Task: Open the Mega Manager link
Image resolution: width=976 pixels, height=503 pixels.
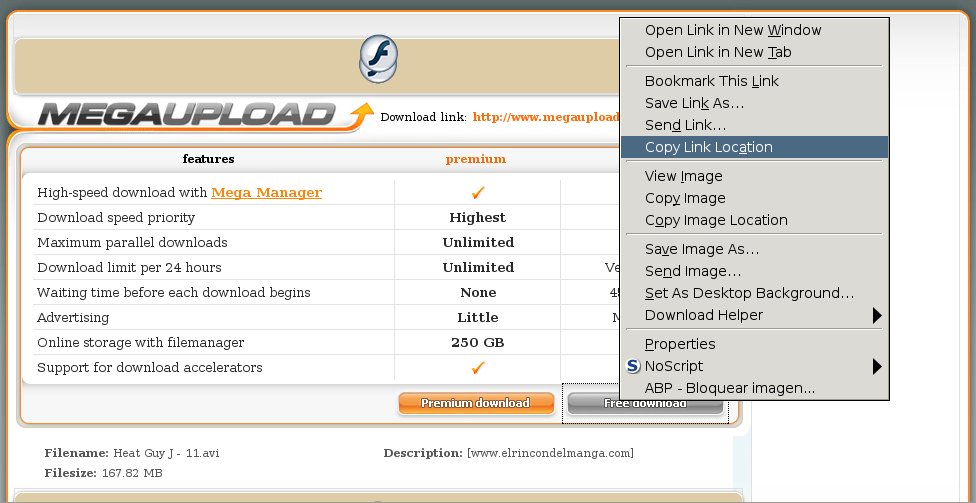Action: (266, 193)
